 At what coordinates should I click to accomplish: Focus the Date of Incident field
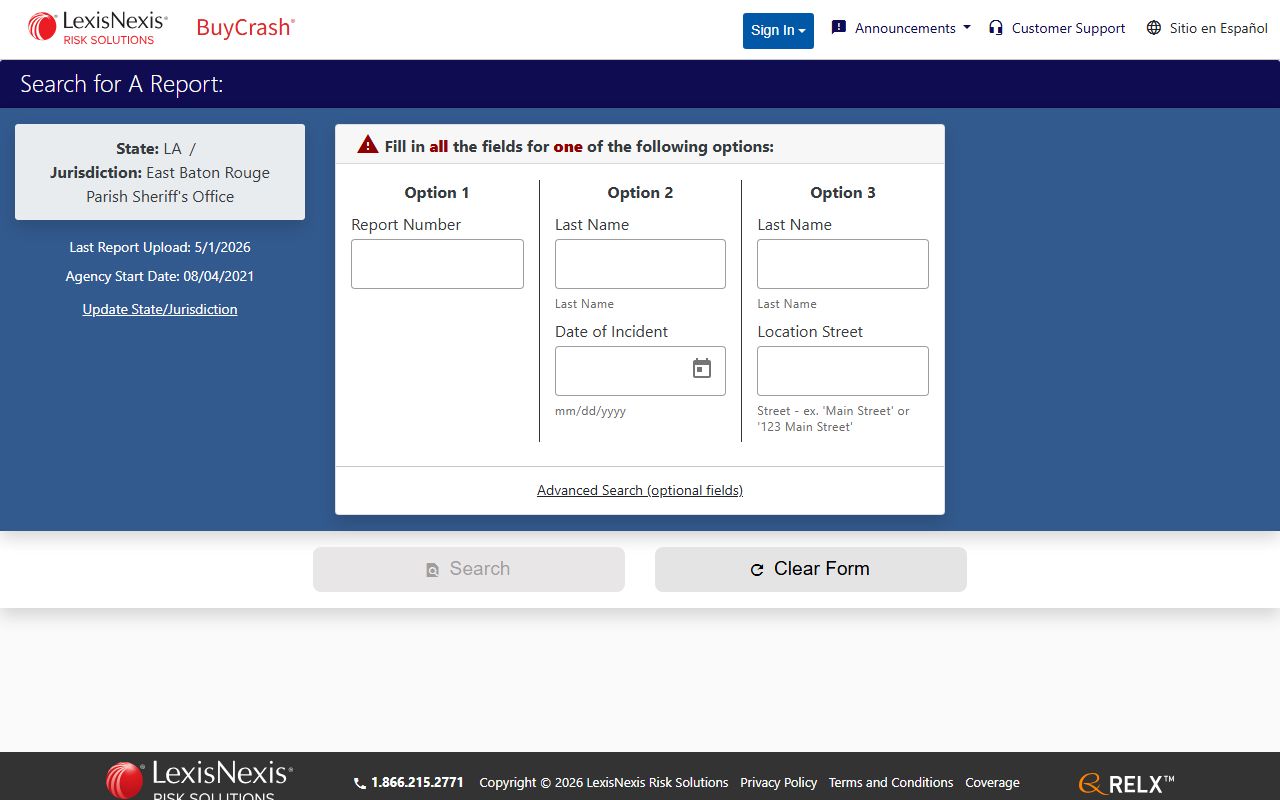tap(640, 371)
